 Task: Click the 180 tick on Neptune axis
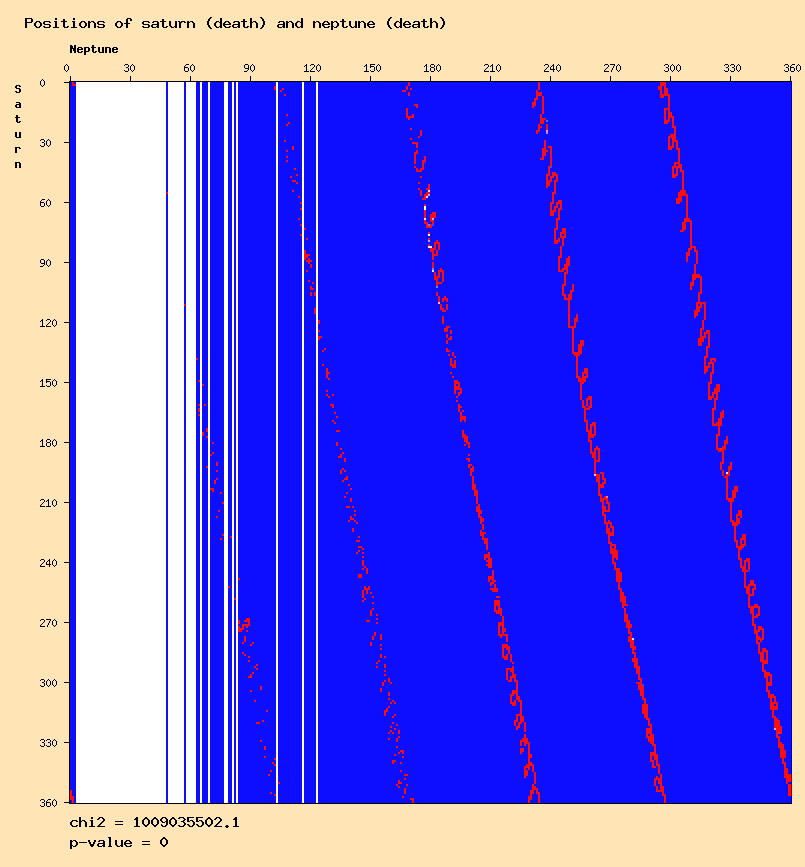(x=432, y=68)
